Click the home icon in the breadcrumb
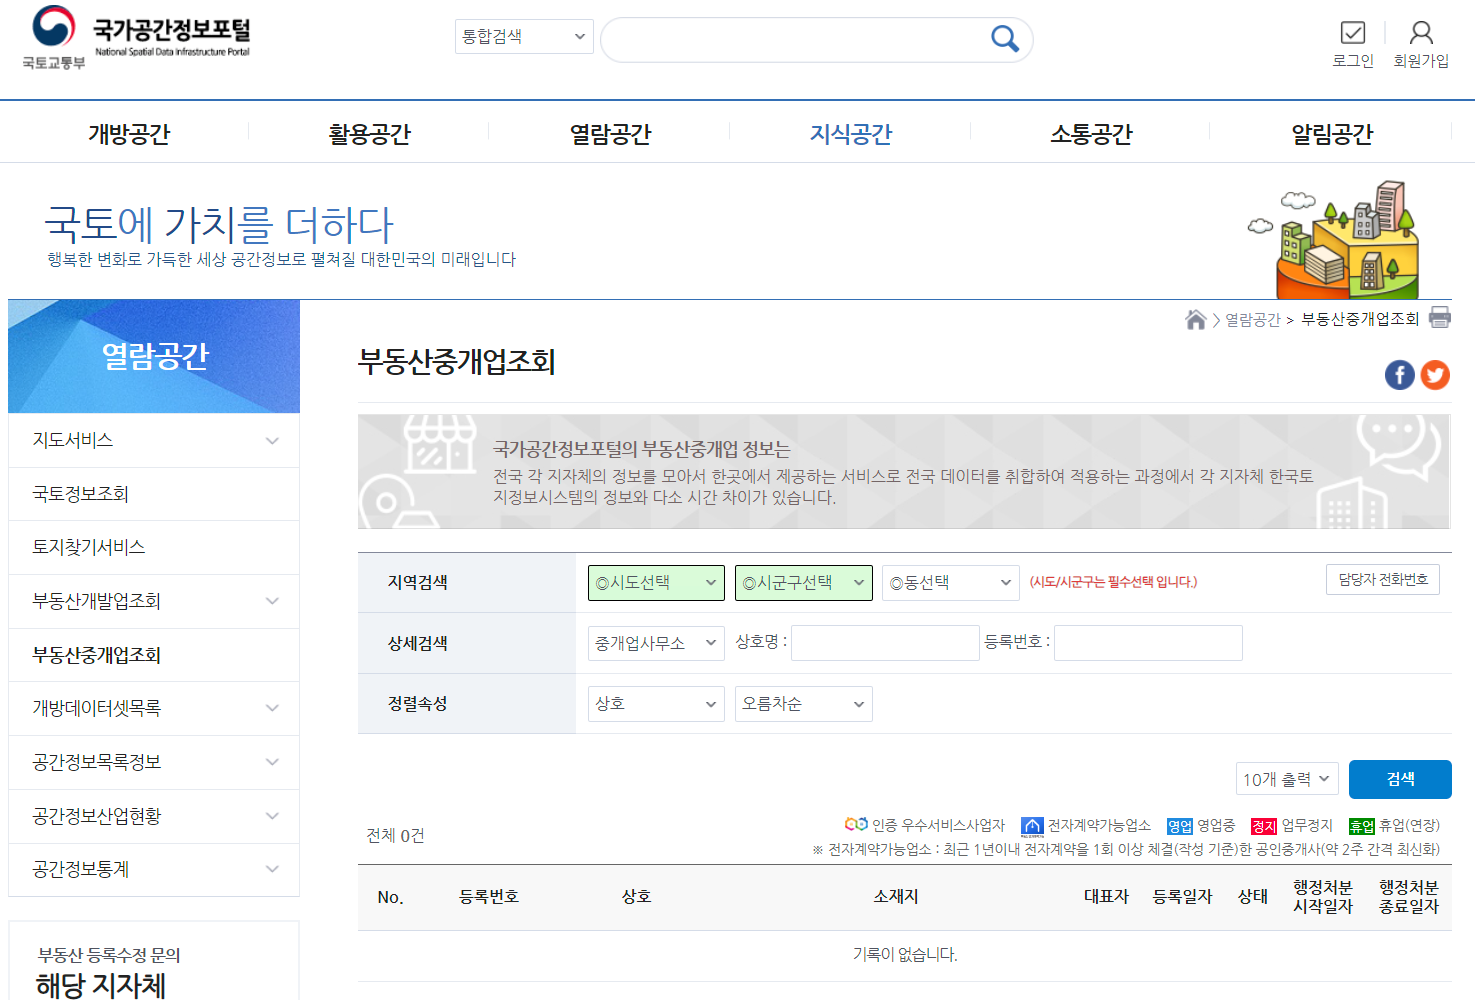 [x=1195, y=318]
